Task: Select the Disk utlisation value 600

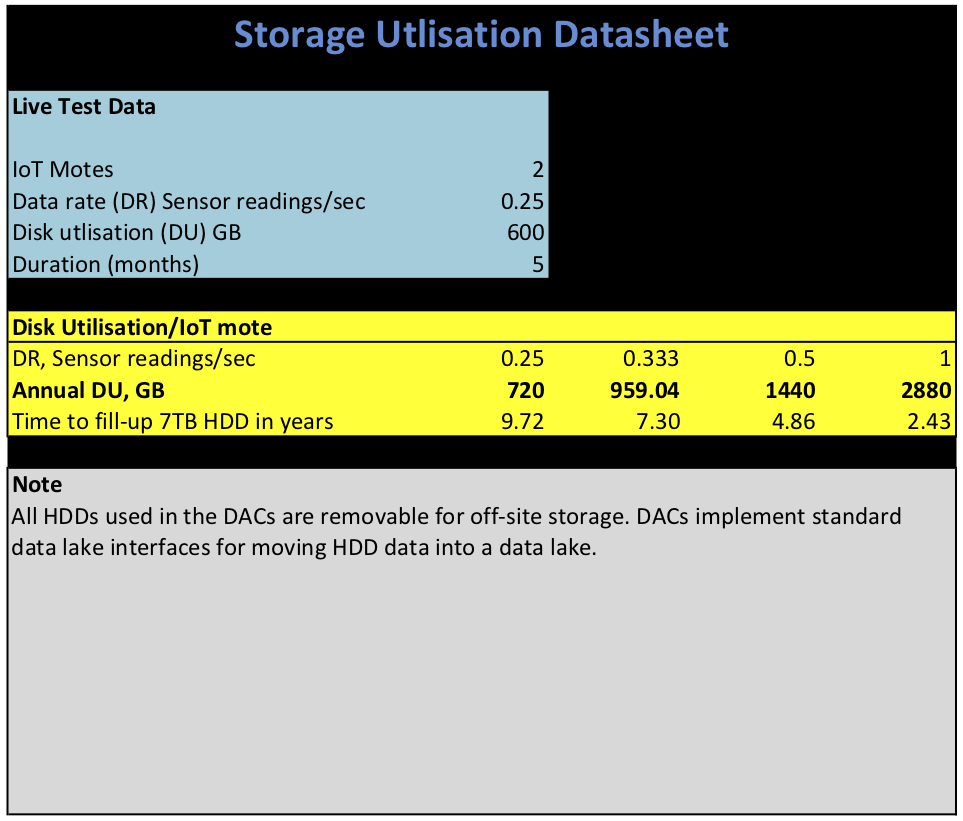Action: point(525,233)
